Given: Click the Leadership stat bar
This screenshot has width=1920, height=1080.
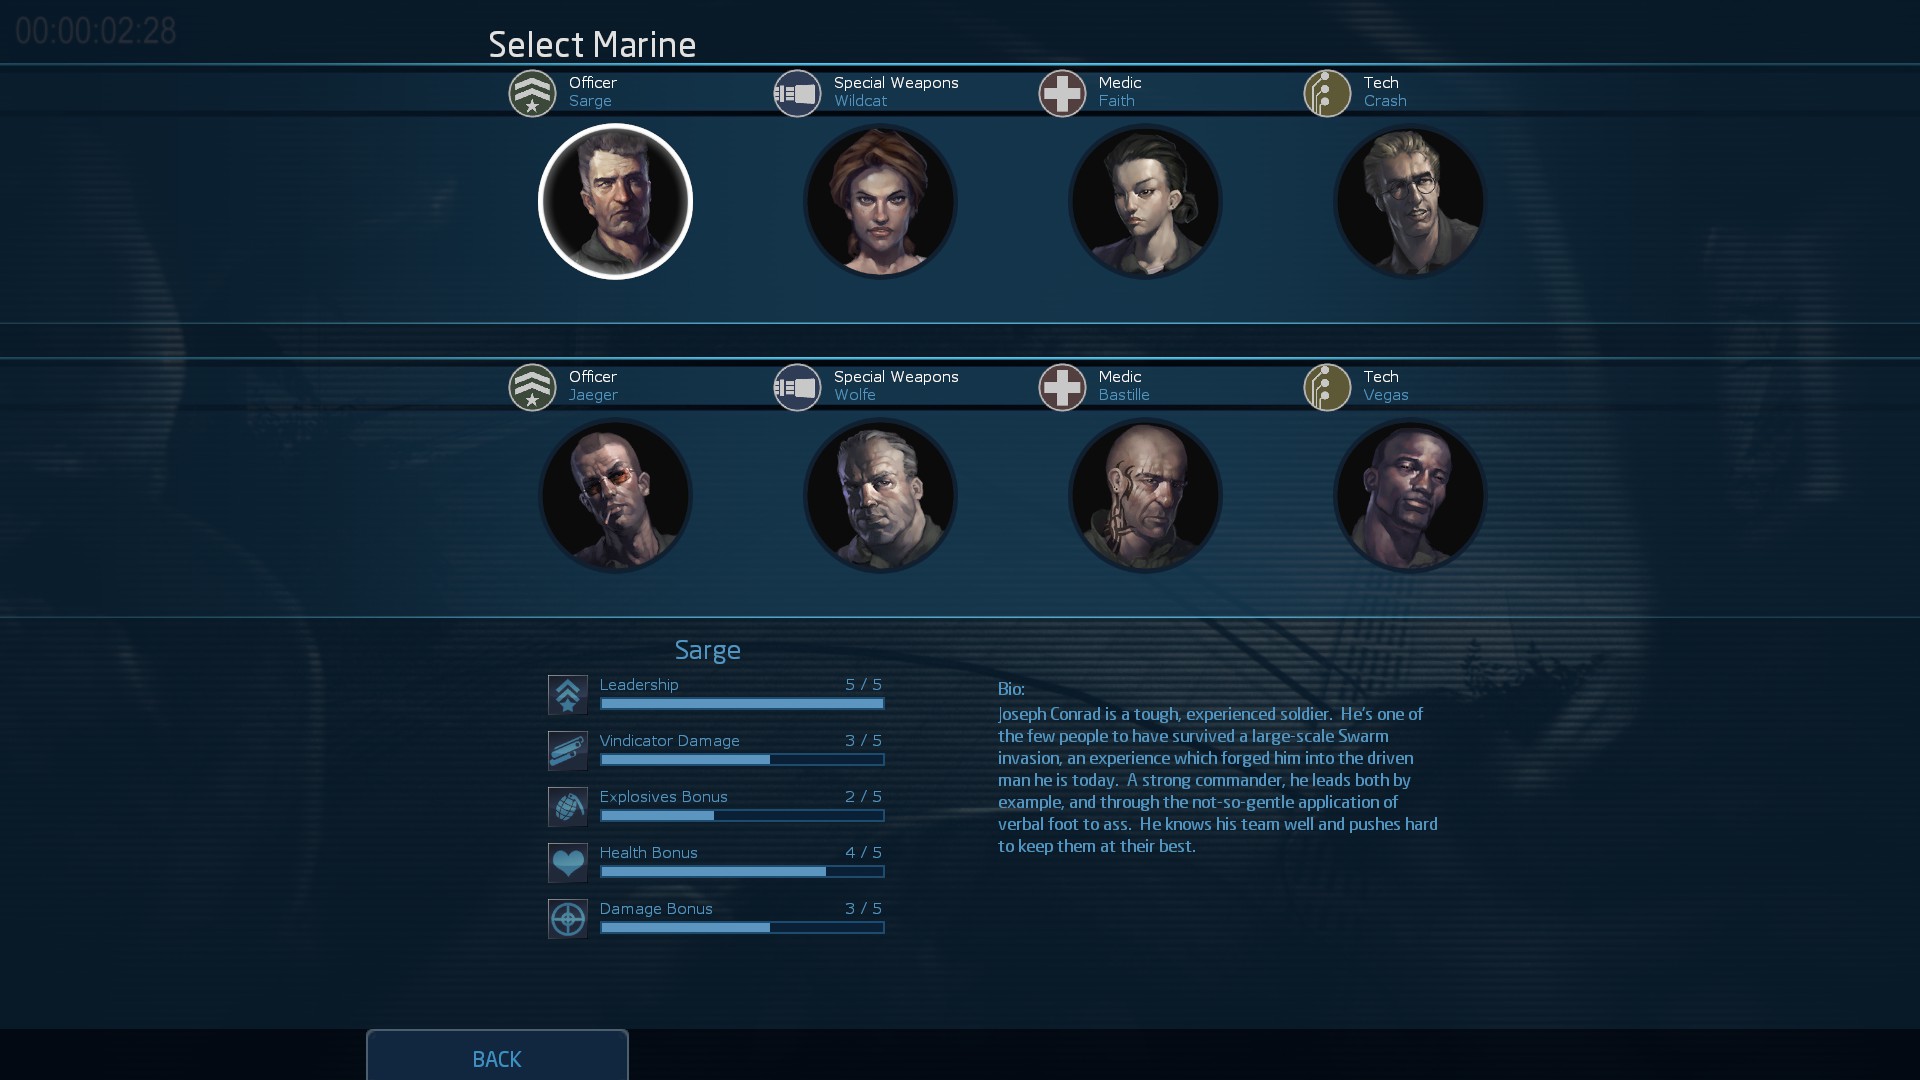Looking at the screenshot, I should 742,704.
